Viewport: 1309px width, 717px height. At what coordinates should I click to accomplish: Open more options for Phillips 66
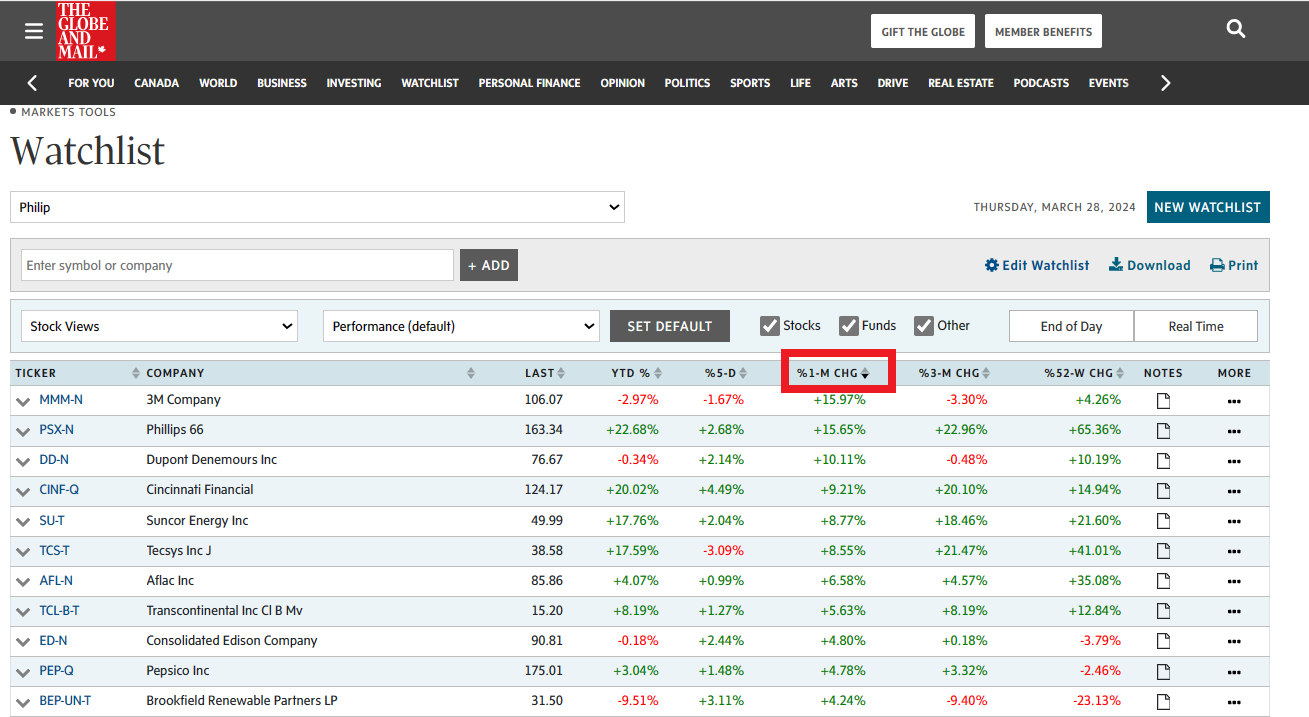1234,431
